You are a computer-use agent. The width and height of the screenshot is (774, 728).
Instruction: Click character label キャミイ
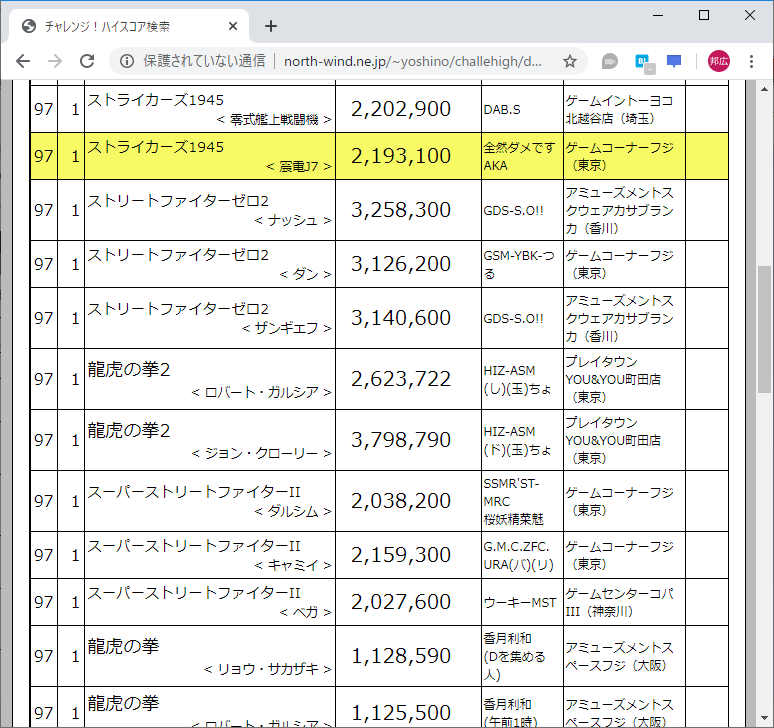293,566
